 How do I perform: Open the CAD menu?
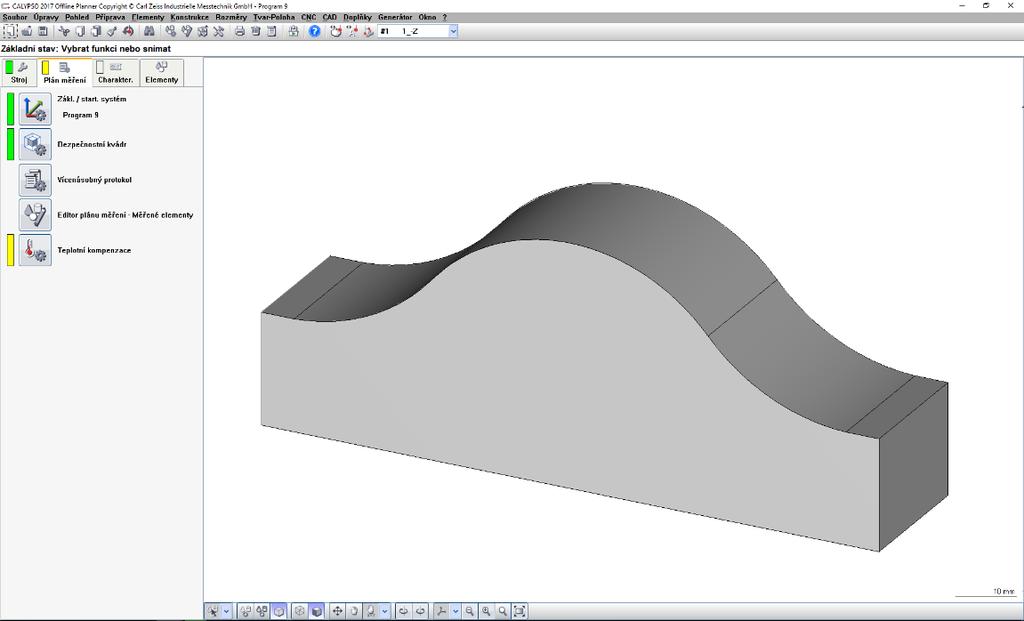(x=329, y=17)
